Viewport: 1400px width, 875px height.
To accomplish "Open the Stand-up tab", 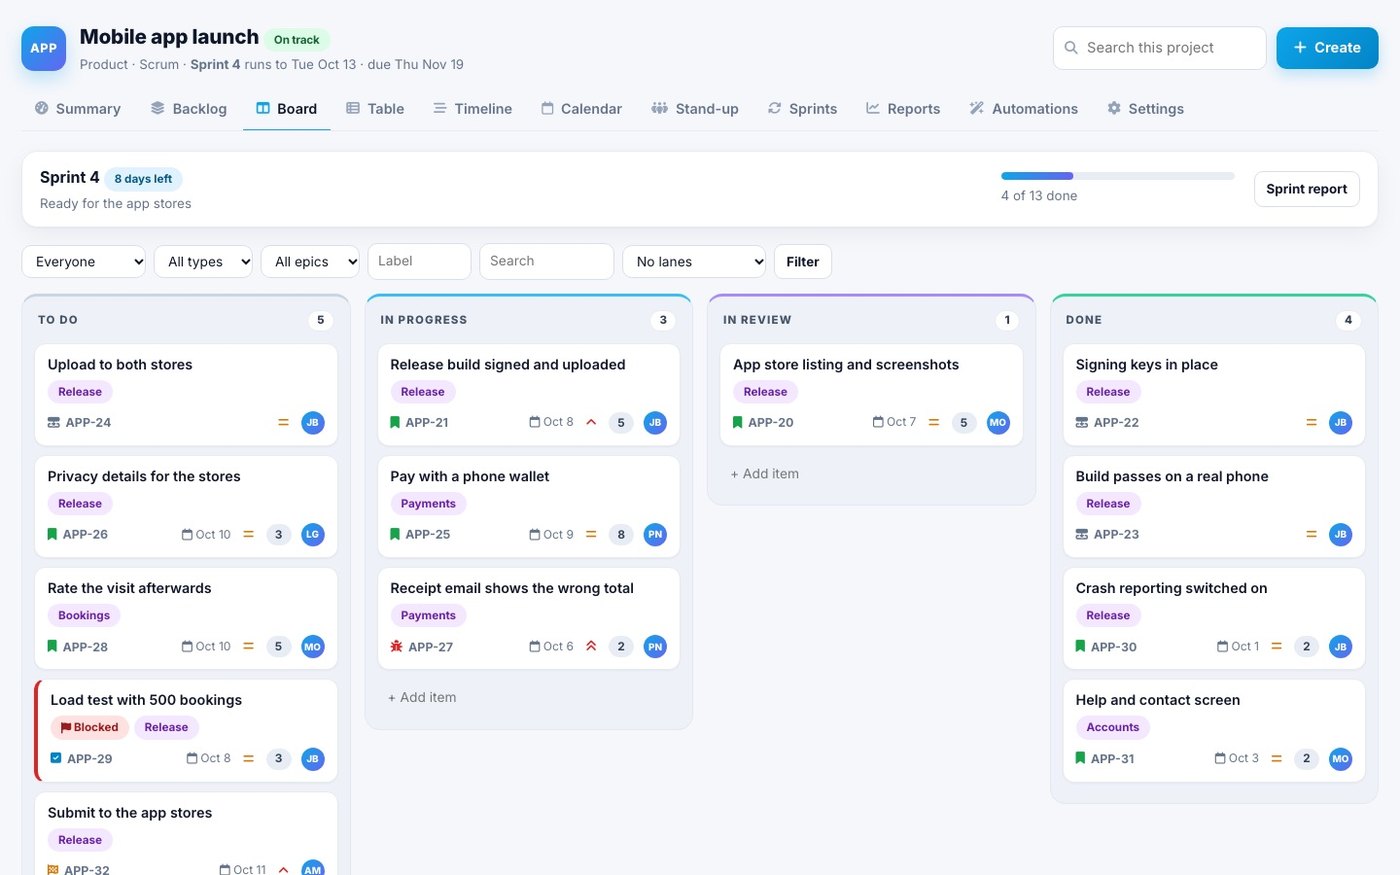I will coord(695,109).
